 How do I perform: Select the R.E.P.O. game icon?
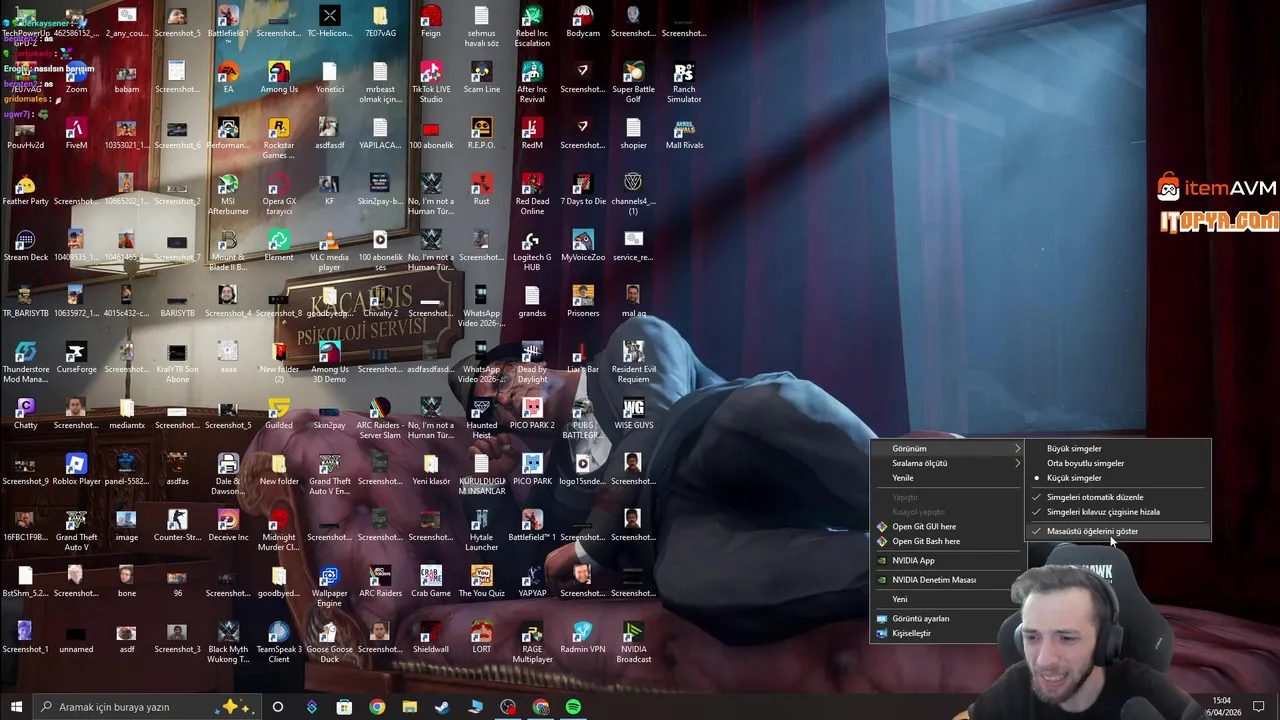tap(481, 134)
